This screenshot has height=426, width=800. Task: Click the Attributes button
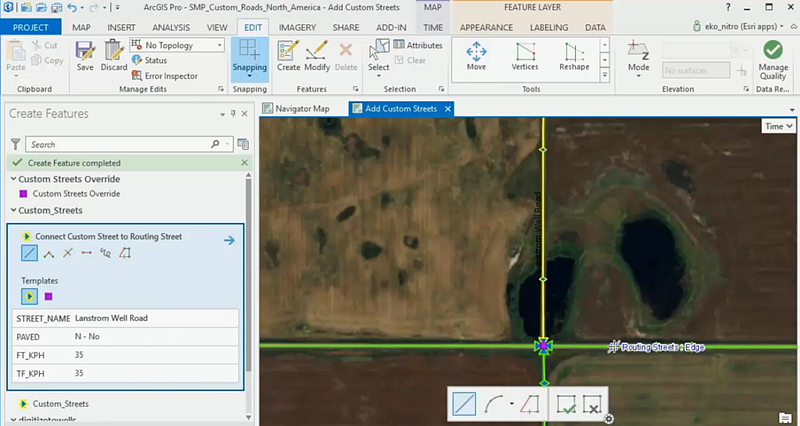pyautogui.click(x=418, y=45)
